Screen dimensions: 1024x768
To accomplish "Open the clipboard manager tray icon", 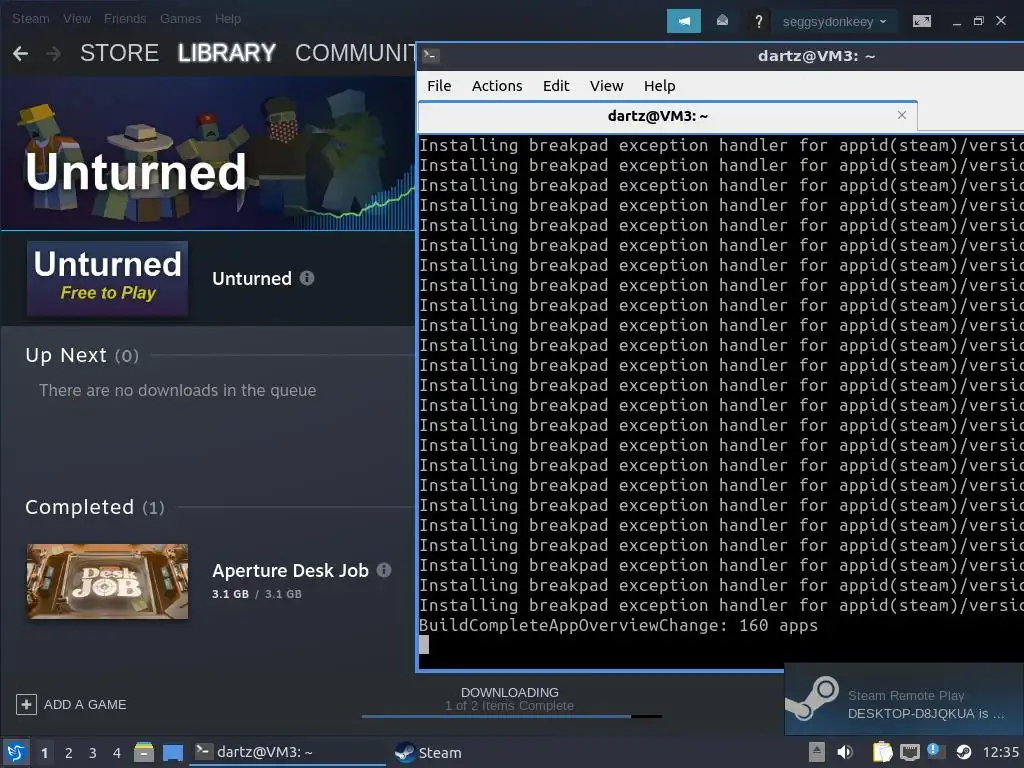I will tap(882, 752).
